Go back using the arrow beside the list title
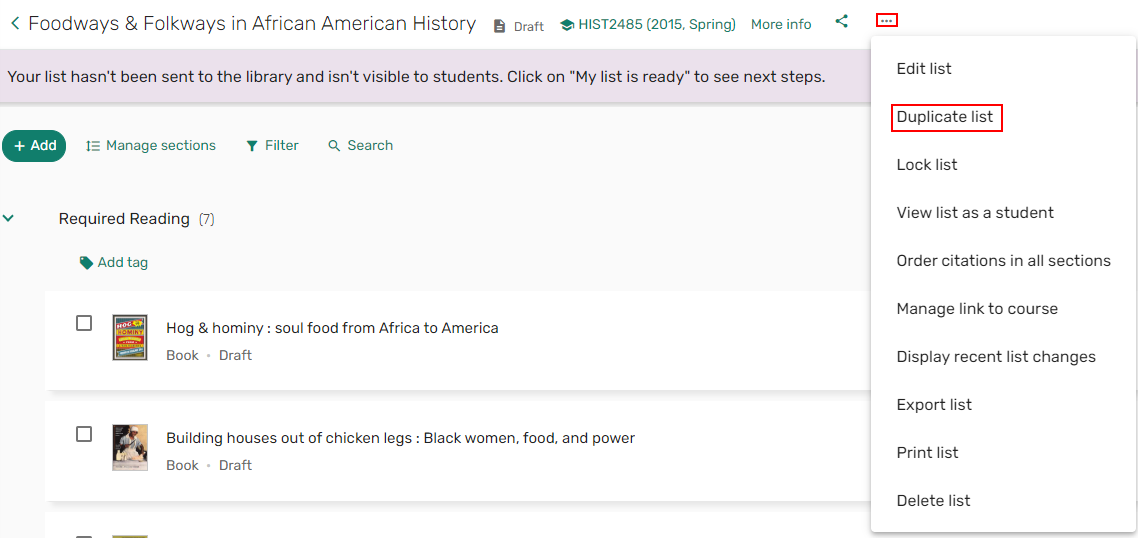Screen dimensions: 1138x538 pos(15,24)
